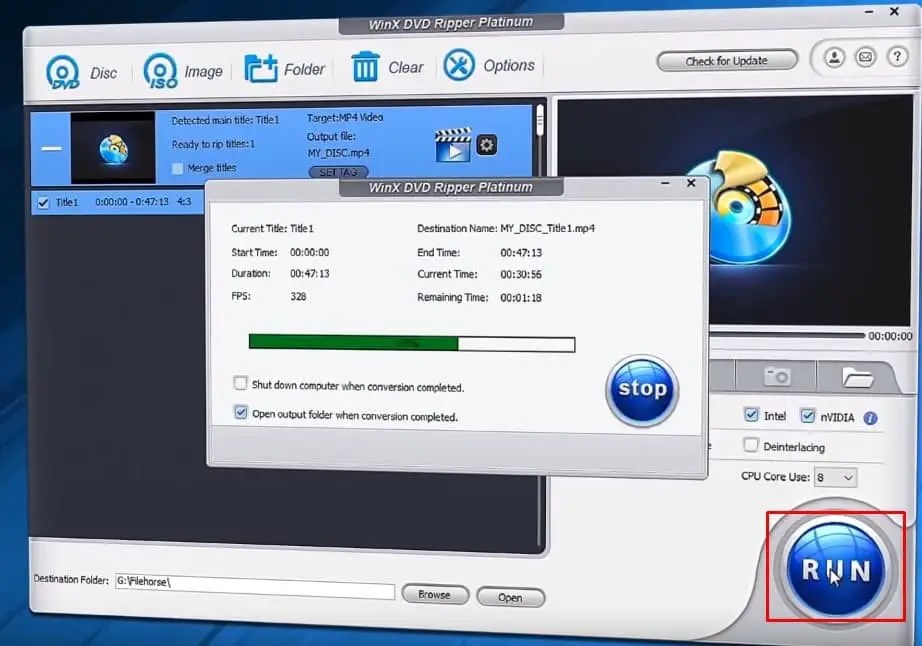Load an ISO Image file
922x646 pixels.
(x=183, y=71)
